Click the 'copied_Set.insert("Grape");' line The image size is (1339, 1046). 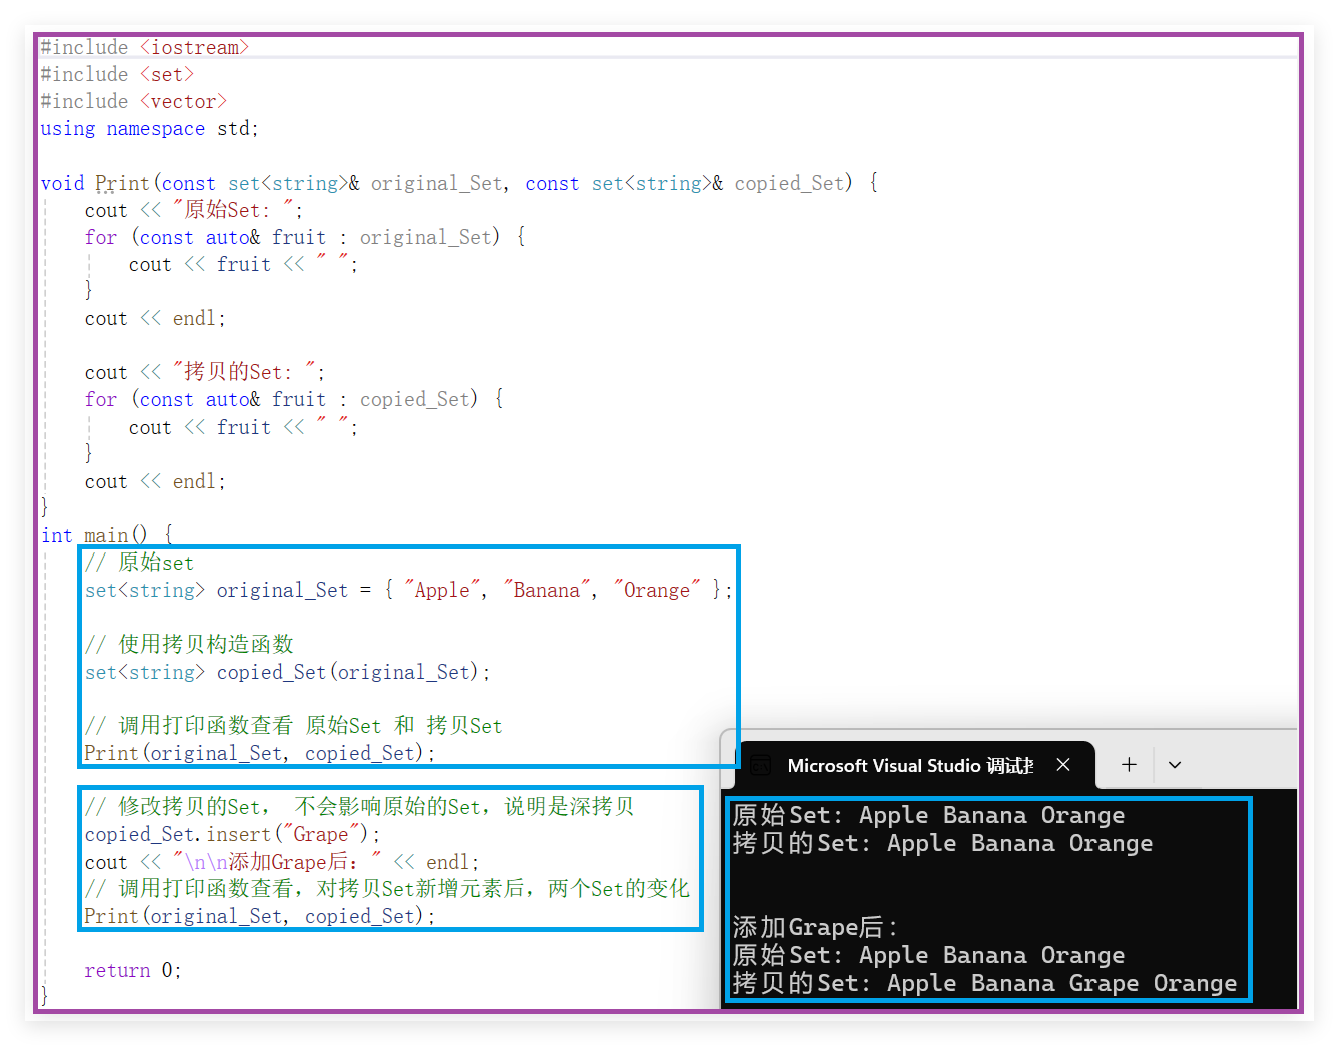[x=232, y=834]
